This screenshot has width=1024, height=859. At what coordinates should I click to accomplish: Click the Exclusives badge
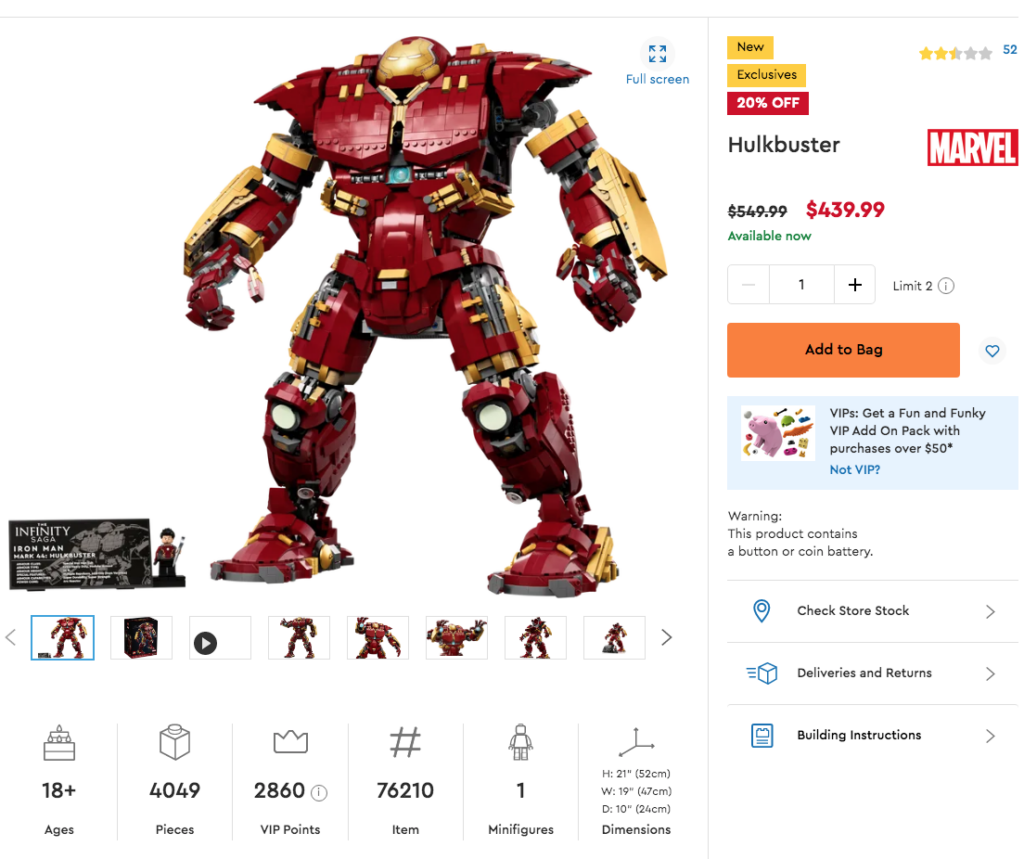[x=766, y=74]
